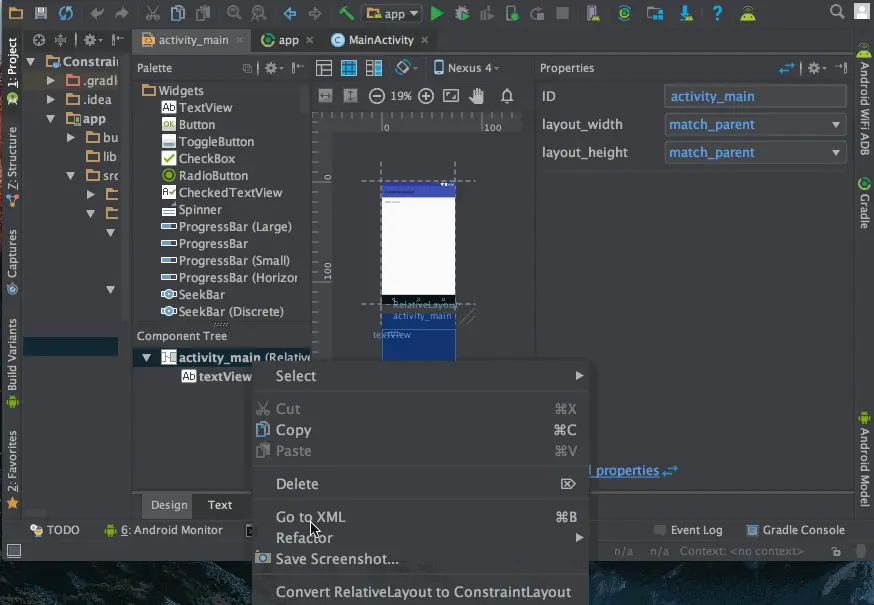Zoom in the design preview
Image resolution: width=874 pixels, height=605 pixels.
coord(426,96)
